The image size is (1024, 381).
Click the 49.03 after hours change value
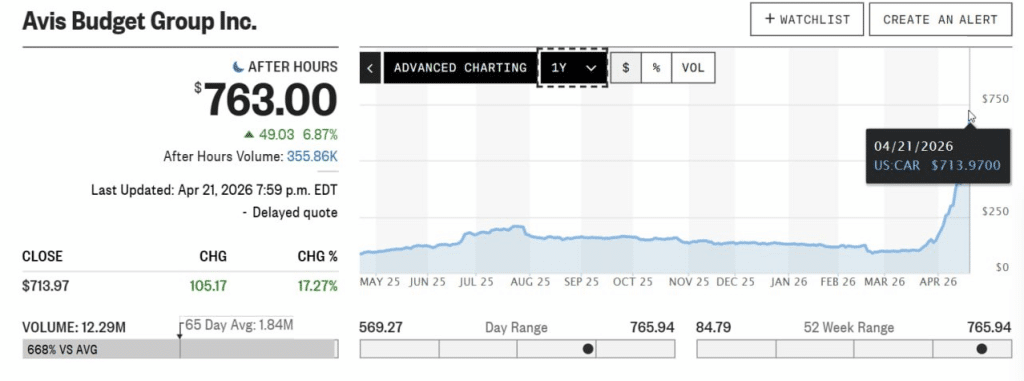click(x=277, y=135)
